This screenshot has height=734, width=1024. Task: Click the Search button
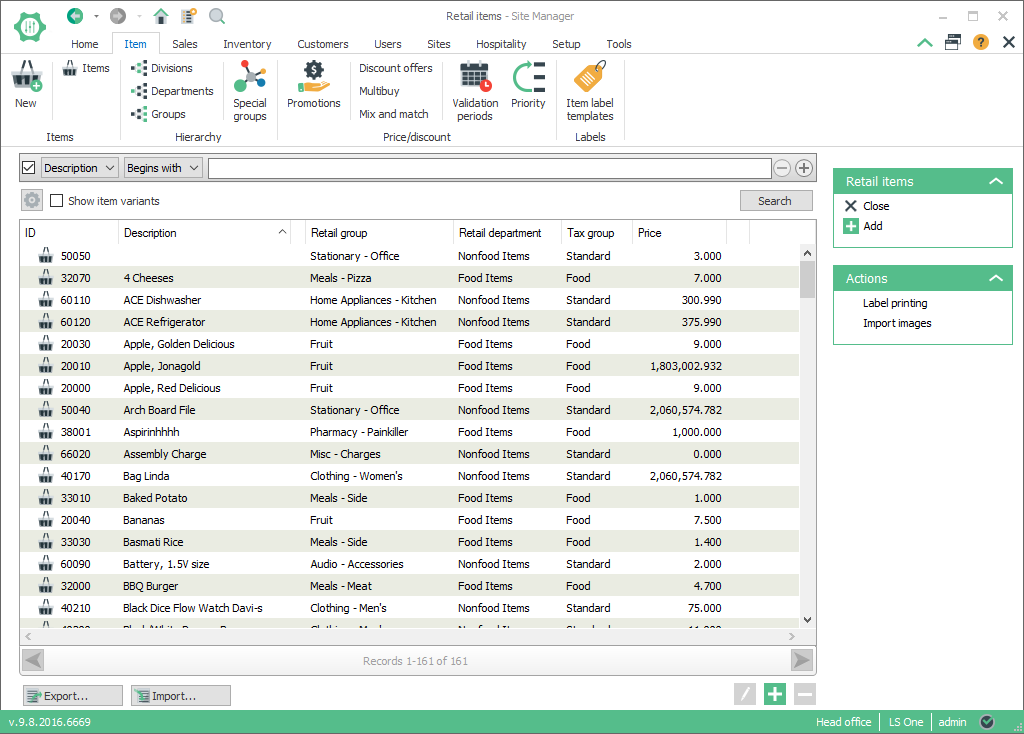775,201
